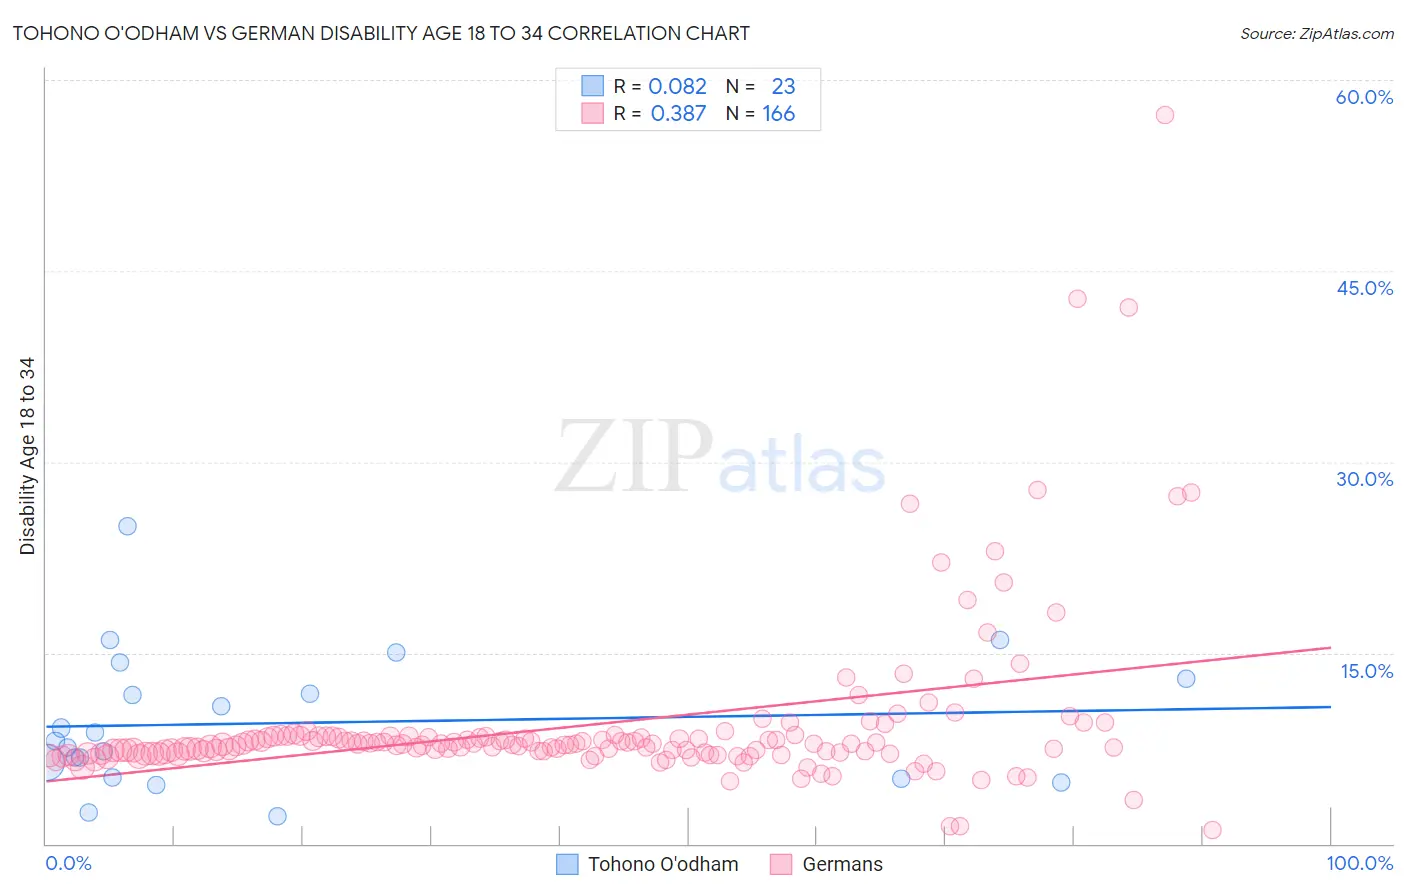This screenshot has height=892, width=1406.
Task: Click the 0.0% x-axis label
Action: pos(68,863)
